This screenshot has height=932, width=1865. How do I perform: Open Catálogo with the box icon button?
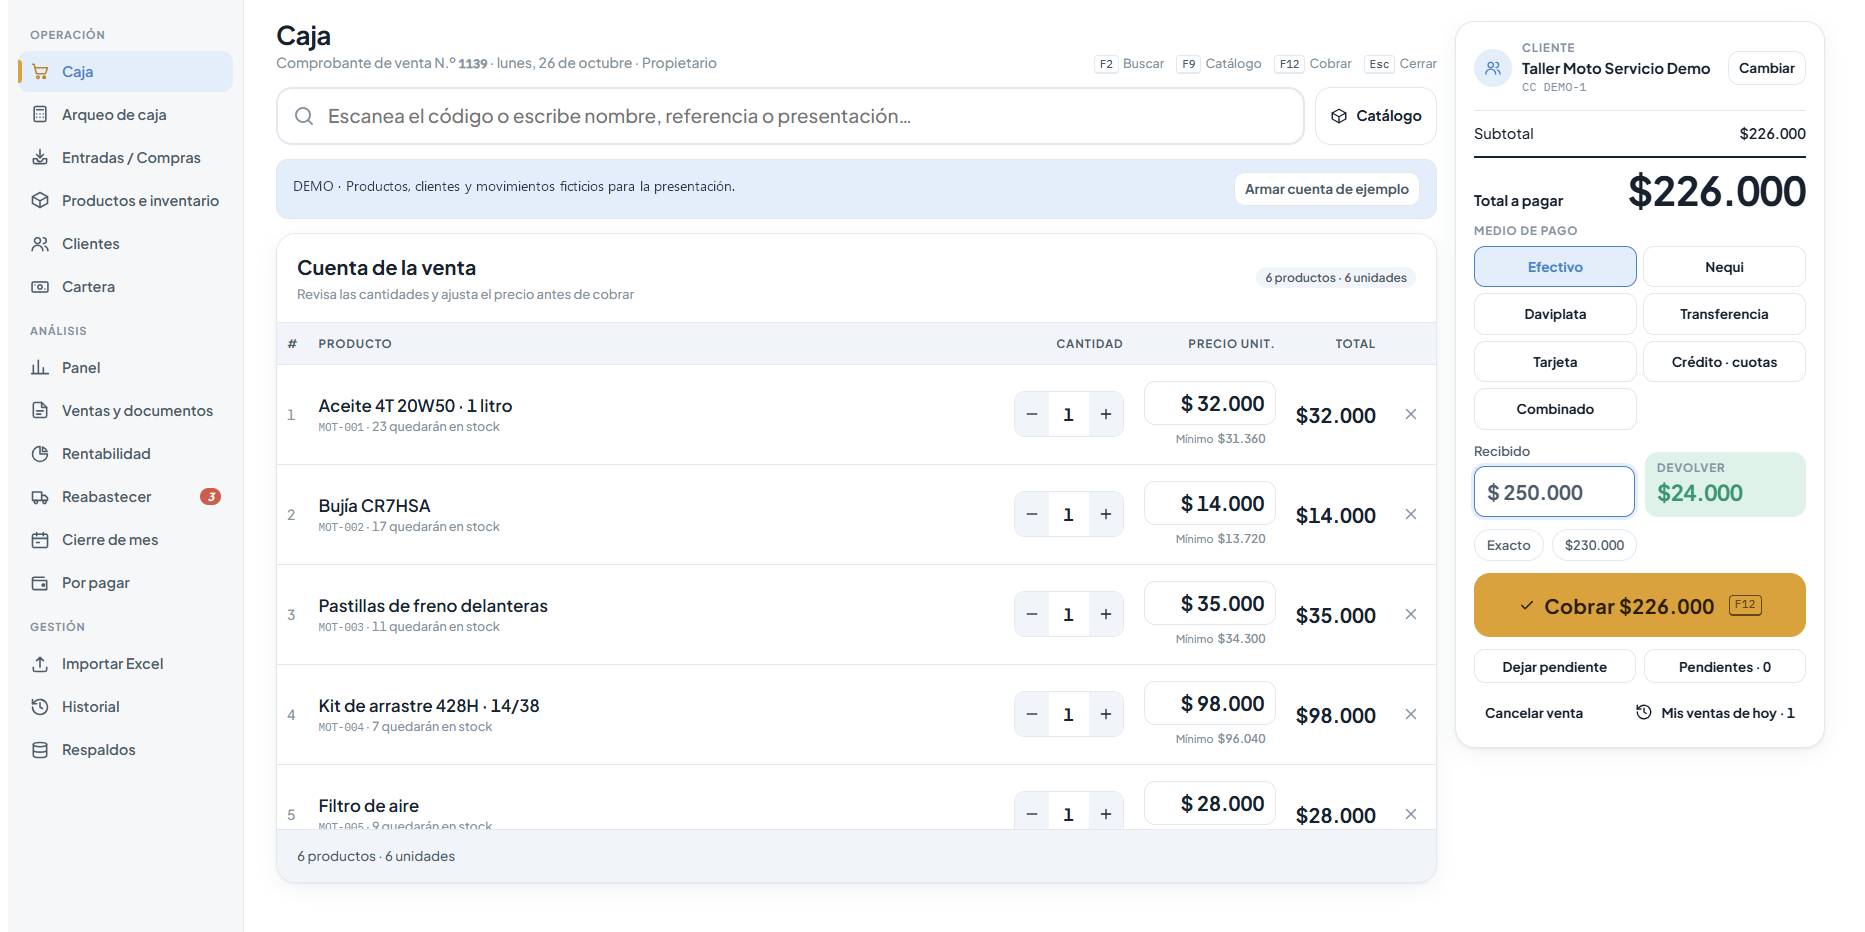pyautogui.click(x=1376, y=116)
